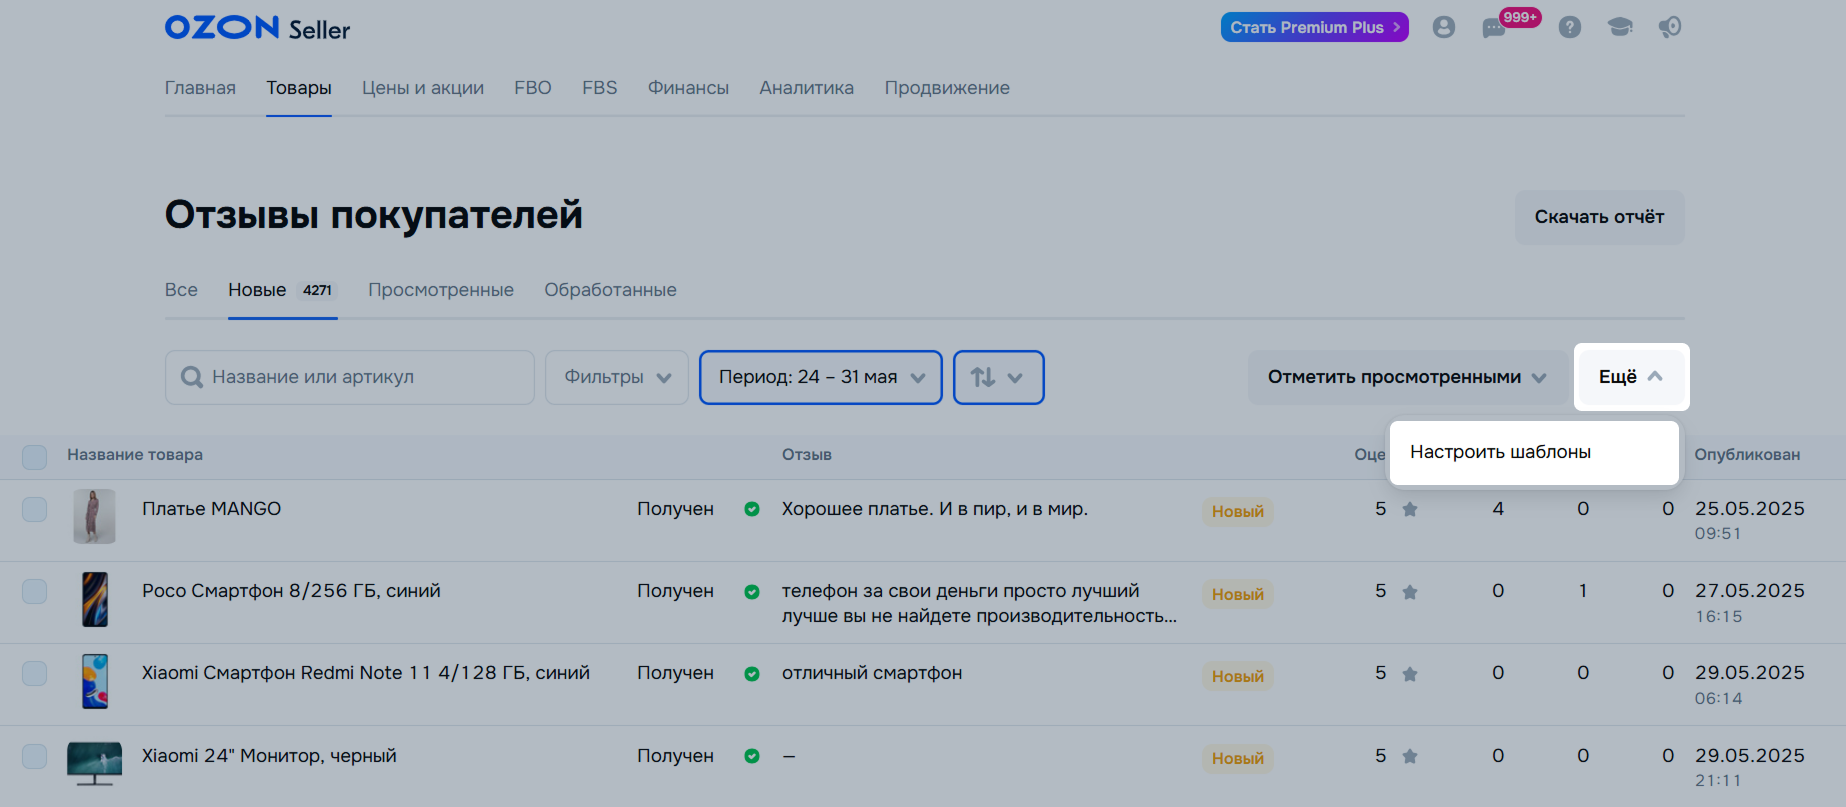The width and height of the screenshot is (1846, 807).
Task: Click the OZON Seller logo
Action: (x=257, y=28)
